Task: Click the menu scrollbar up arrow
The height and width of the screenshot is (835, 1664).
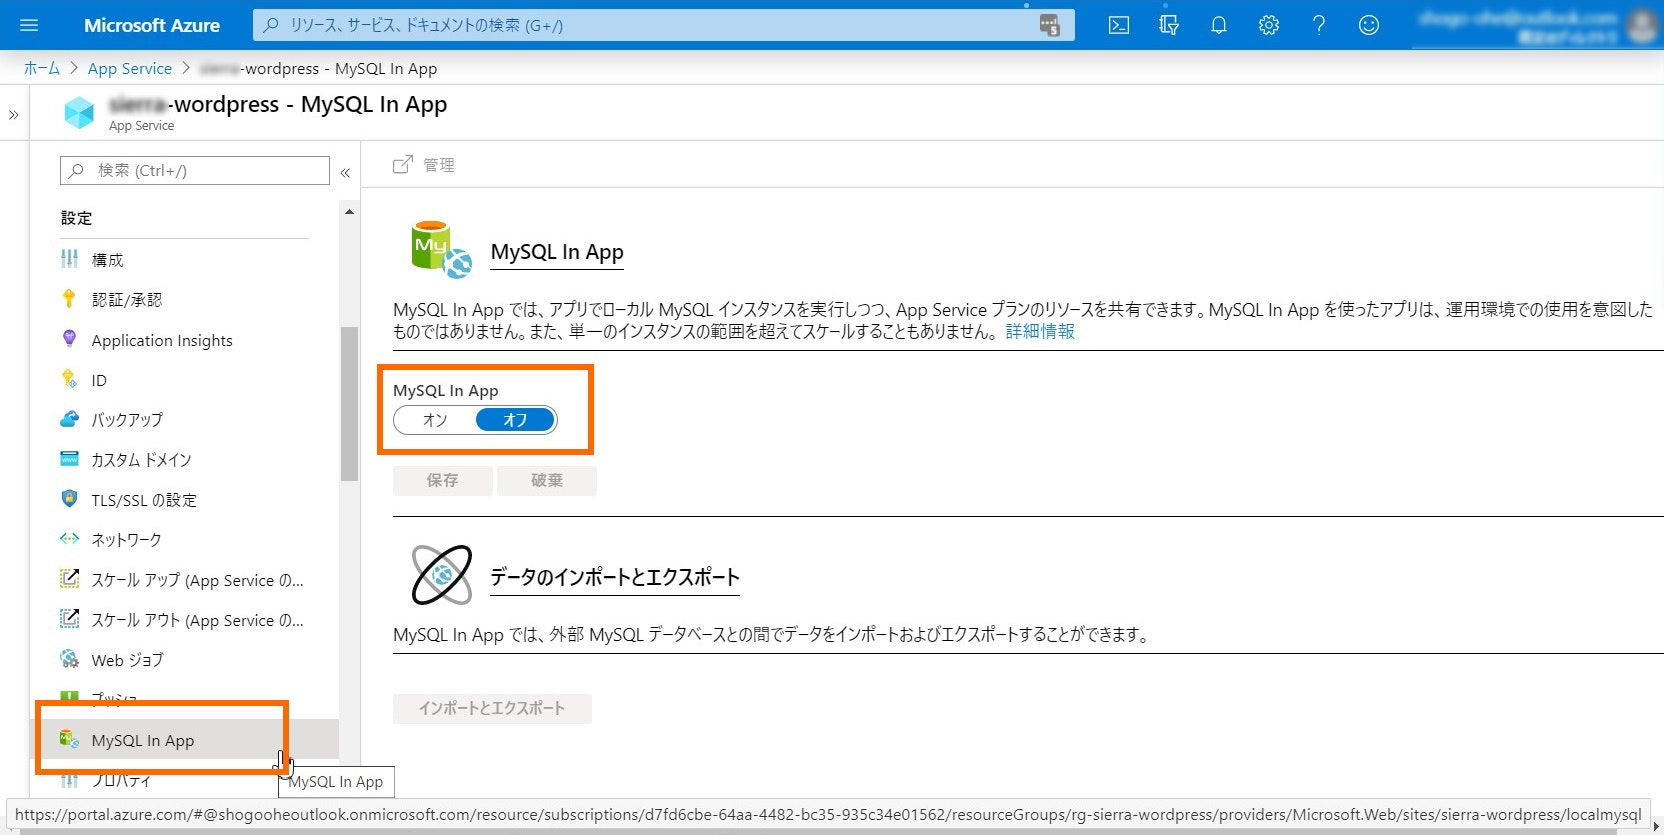Action: [x=349, y=212]
